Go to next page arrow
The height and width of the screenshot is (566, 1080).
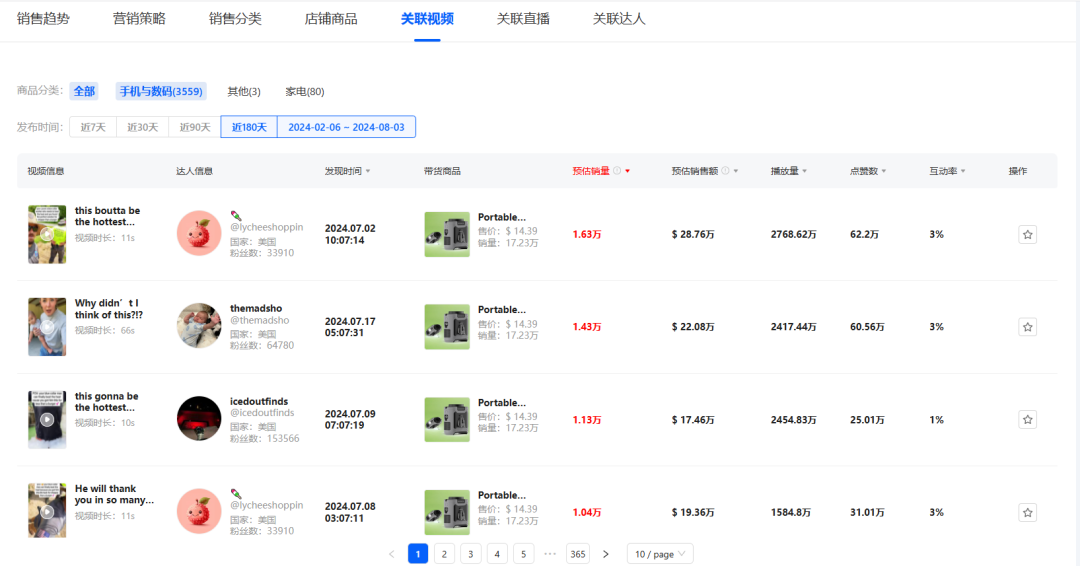(x=605, y=554)
